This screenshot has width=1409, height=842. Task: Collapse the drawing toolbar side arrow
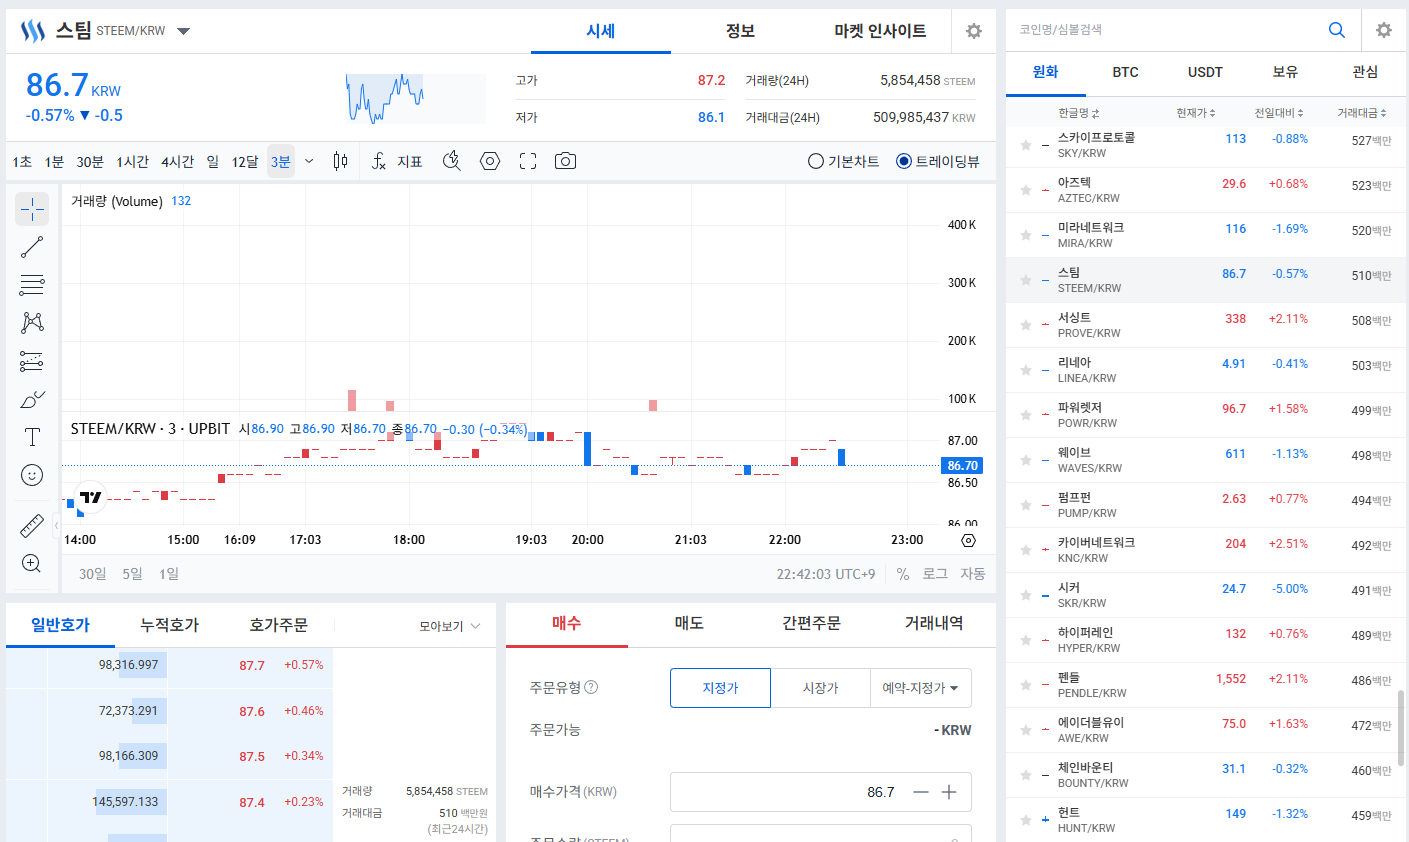point(56,525)
